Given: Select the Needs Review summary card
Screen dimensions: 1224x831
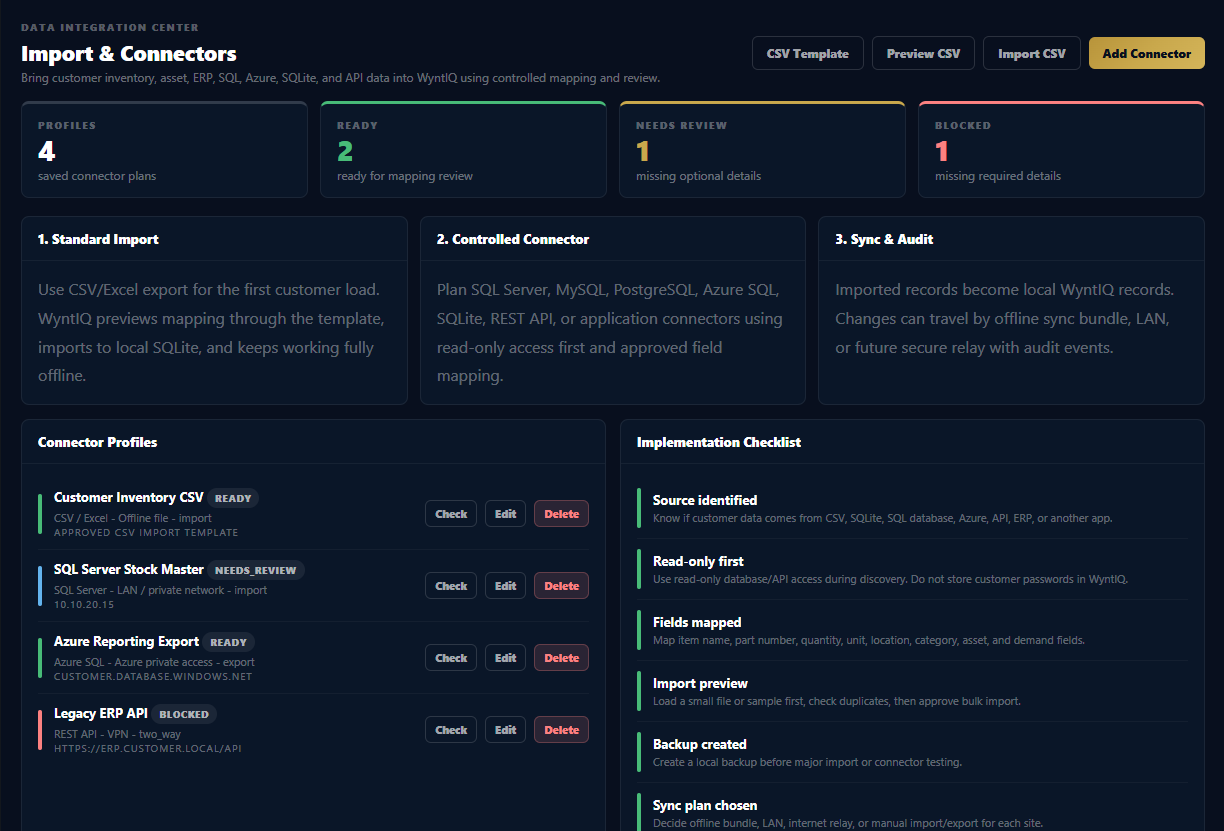Looking at the screenshot, I should 762,150.
